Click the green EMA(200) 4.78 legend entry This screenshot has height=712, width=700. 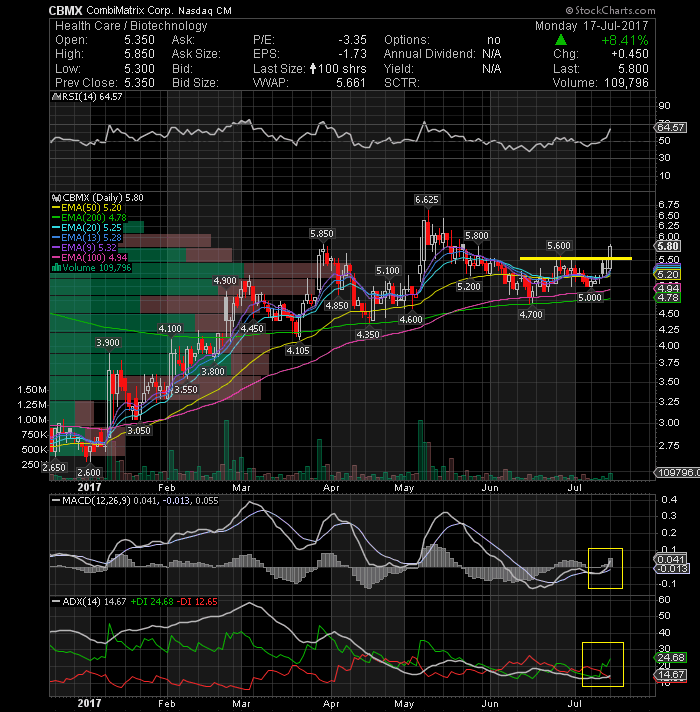click(x=89, y=218)
